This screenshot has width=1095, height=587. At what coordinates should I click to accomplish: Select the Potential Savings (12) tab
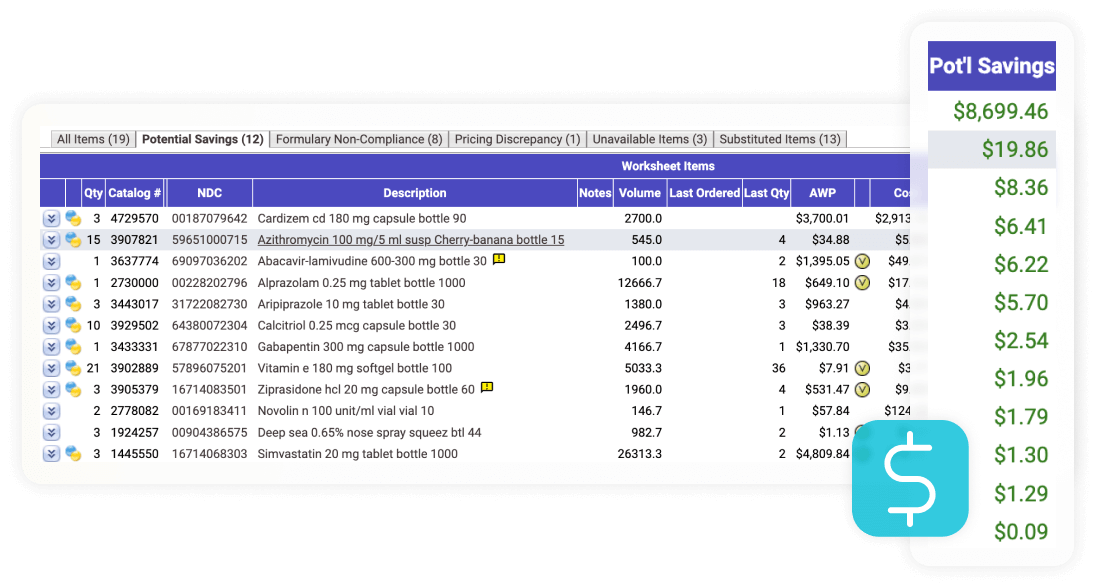tap(203, 139)
